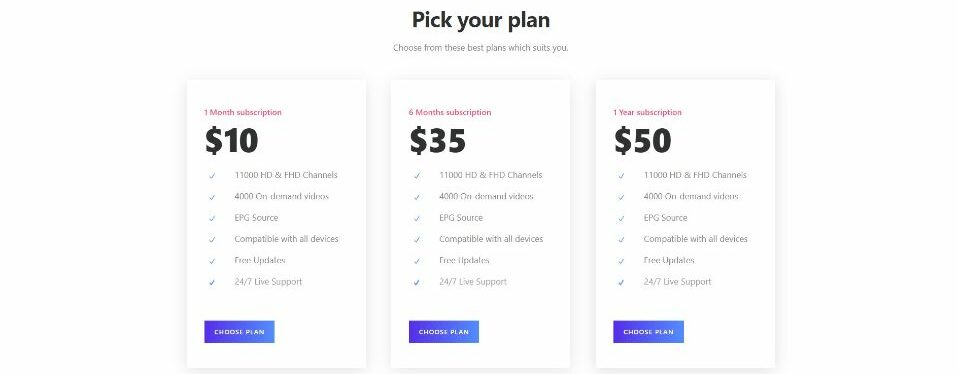The width and height of the screenshot is (958, 374).
Task: Click 4000 On-demand videos text in $50 plan
Action: tap(691, 196)
